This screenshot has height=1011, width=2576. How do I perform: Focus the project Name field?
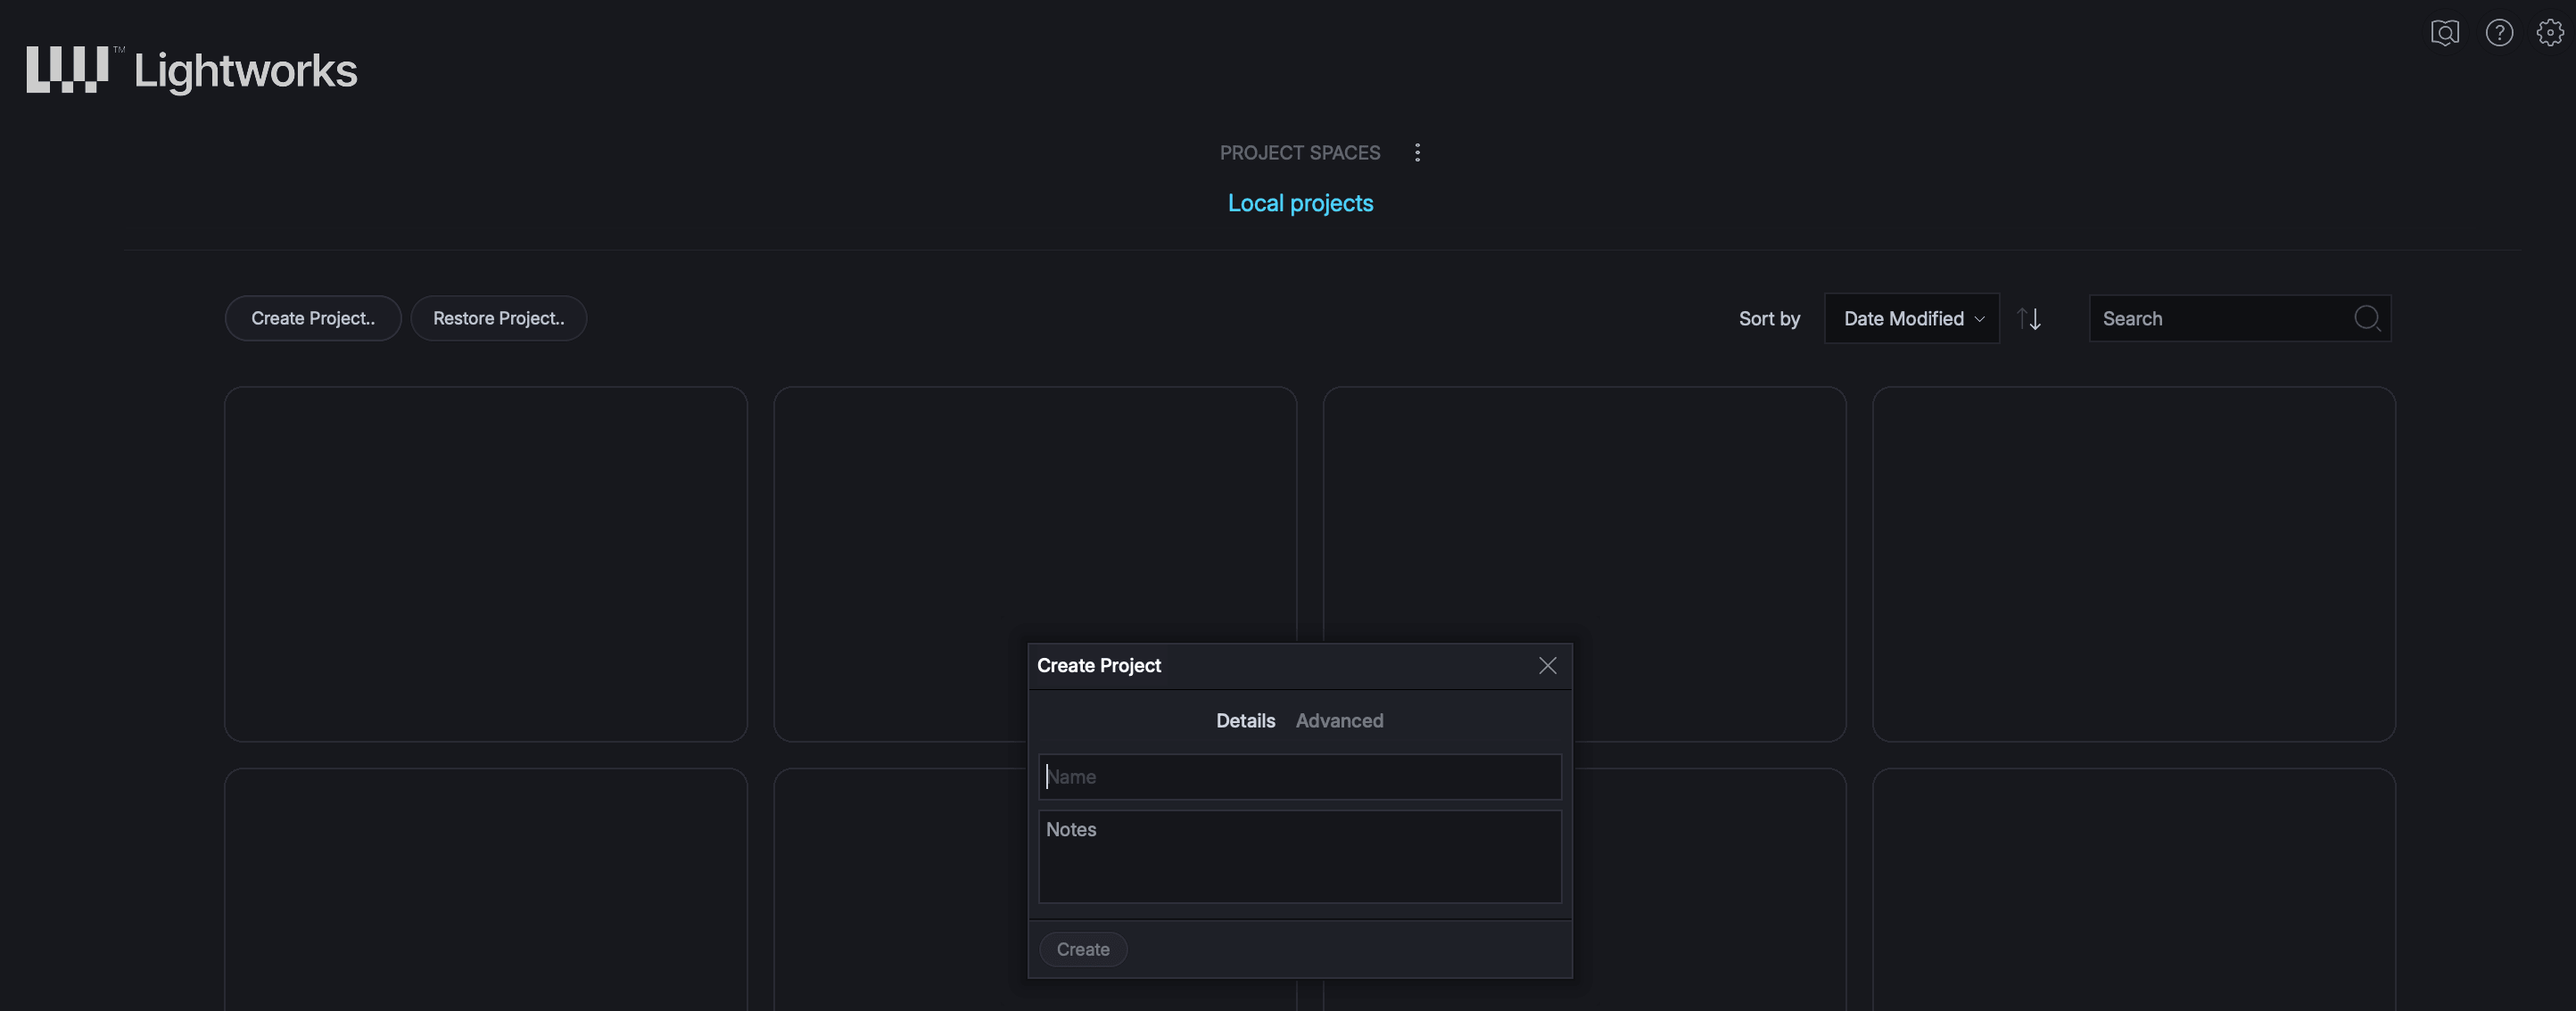pos(1299,777)
